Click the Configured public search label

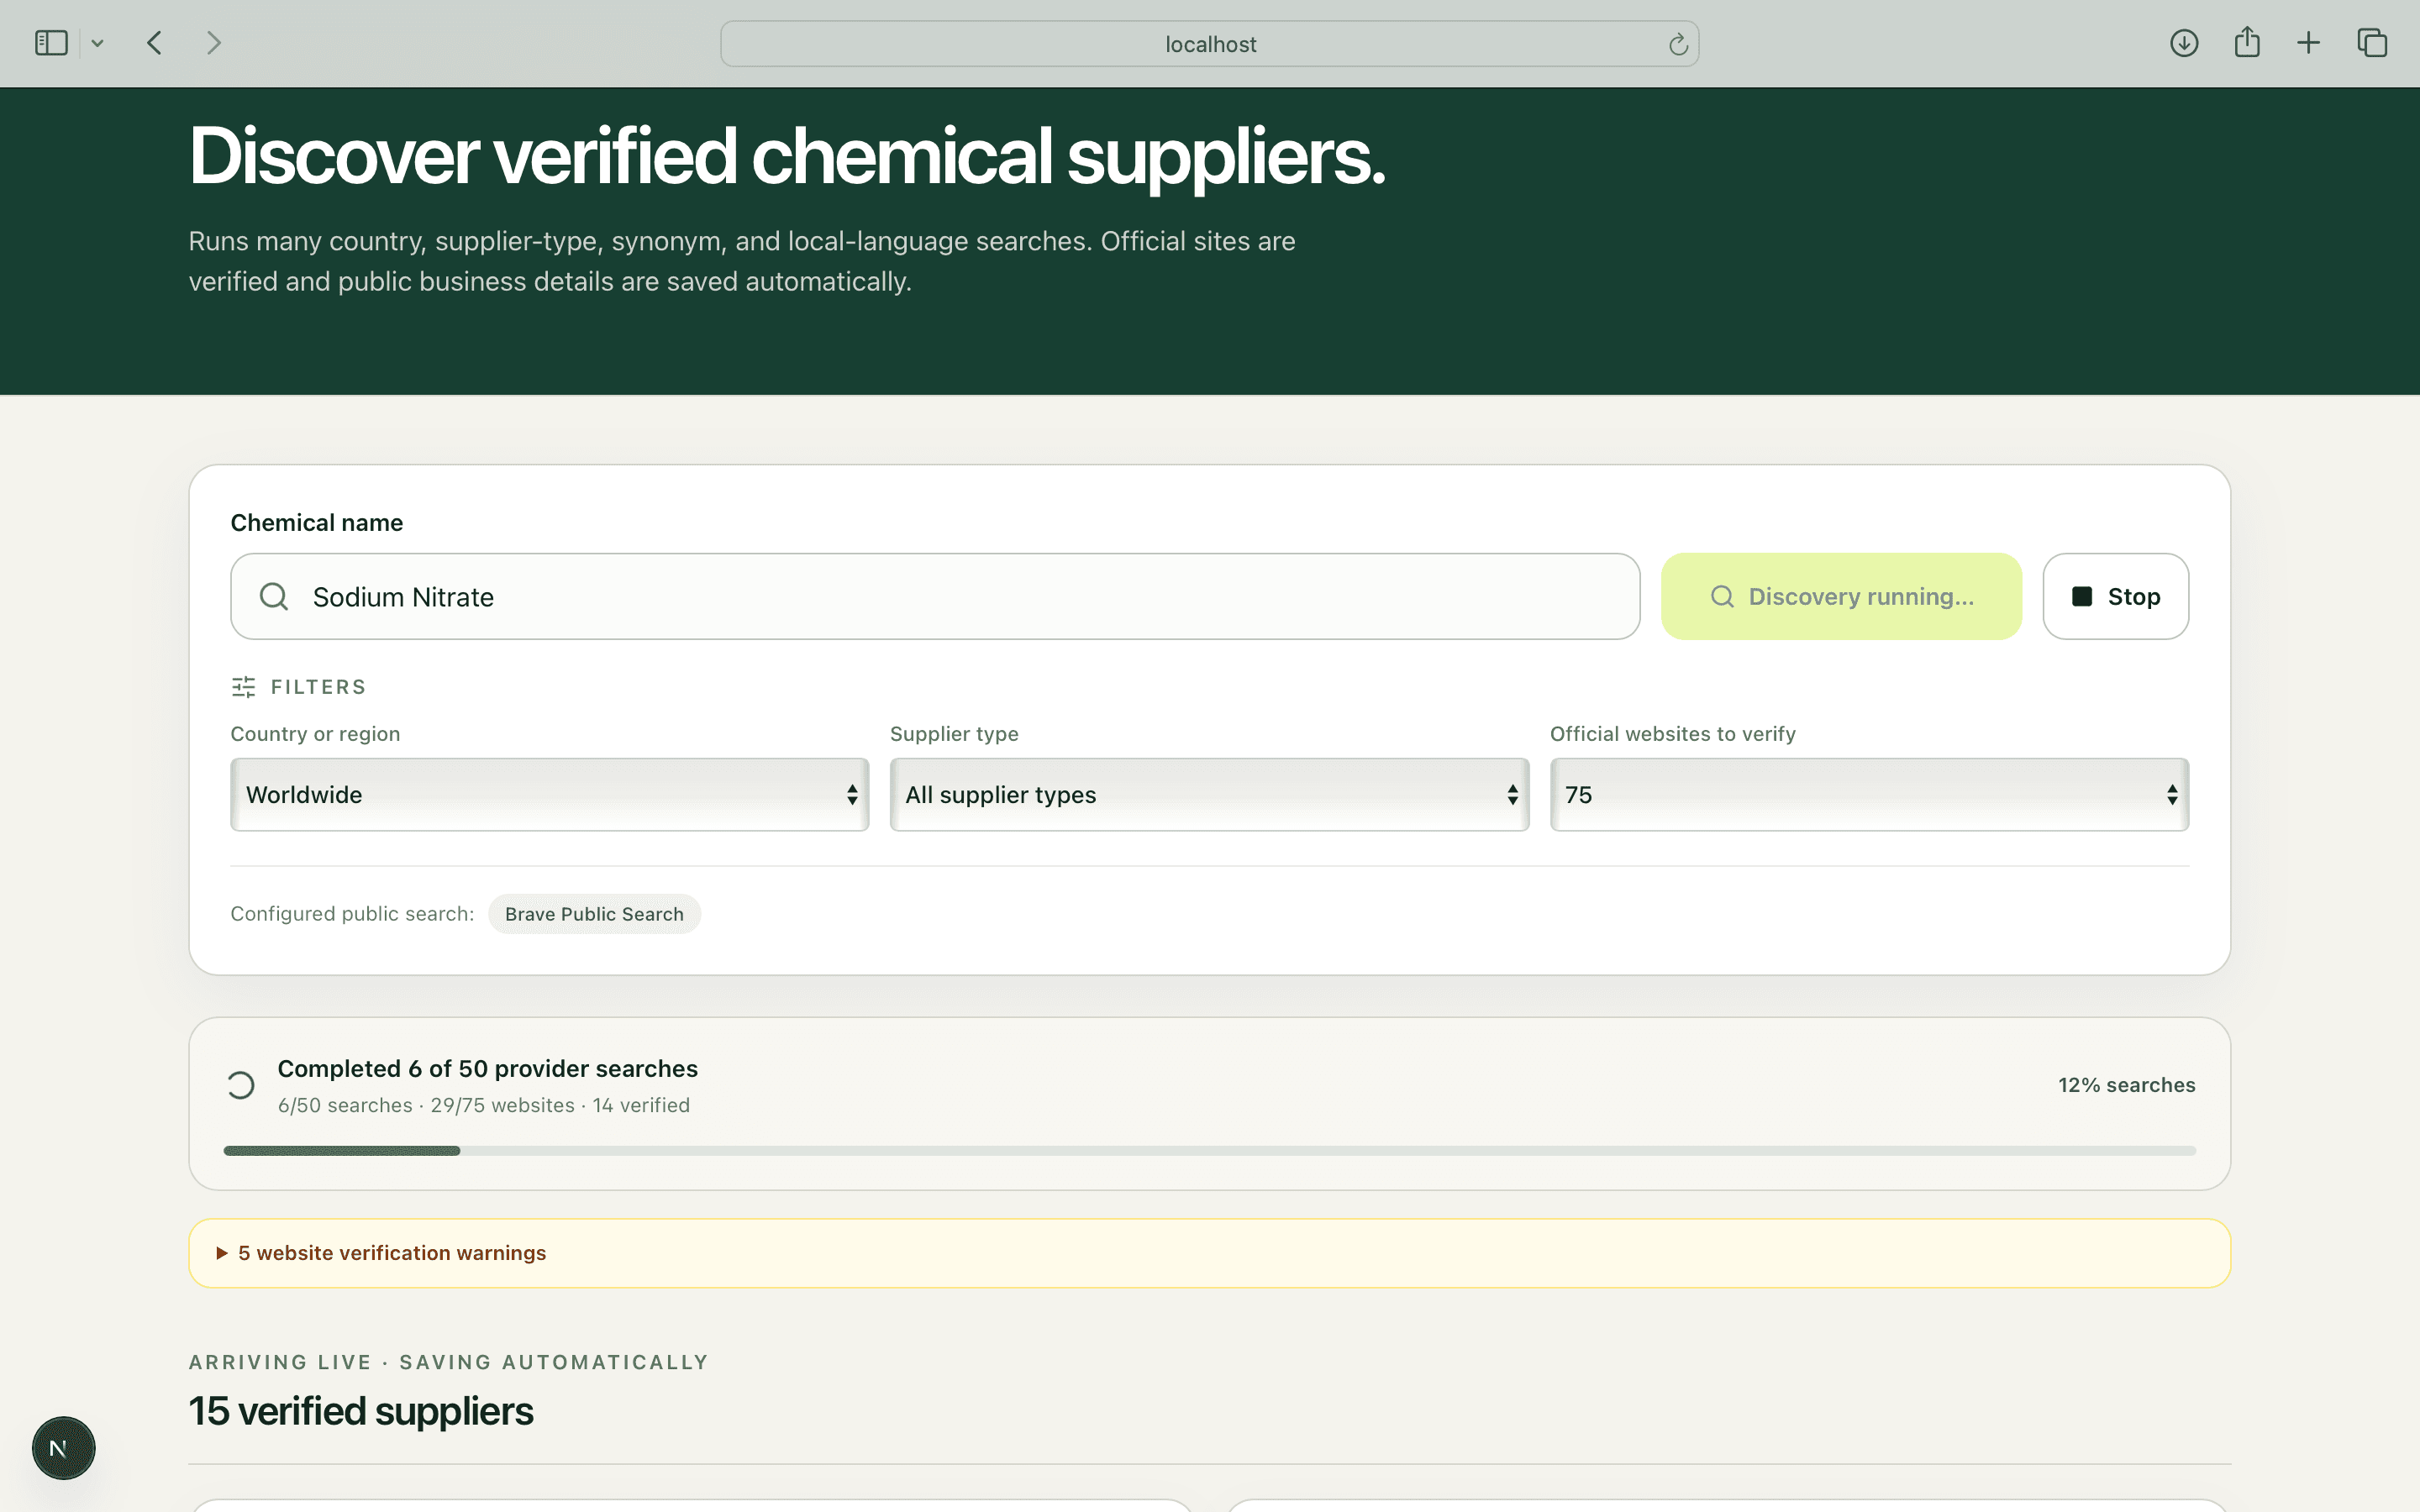click(352, 914)
